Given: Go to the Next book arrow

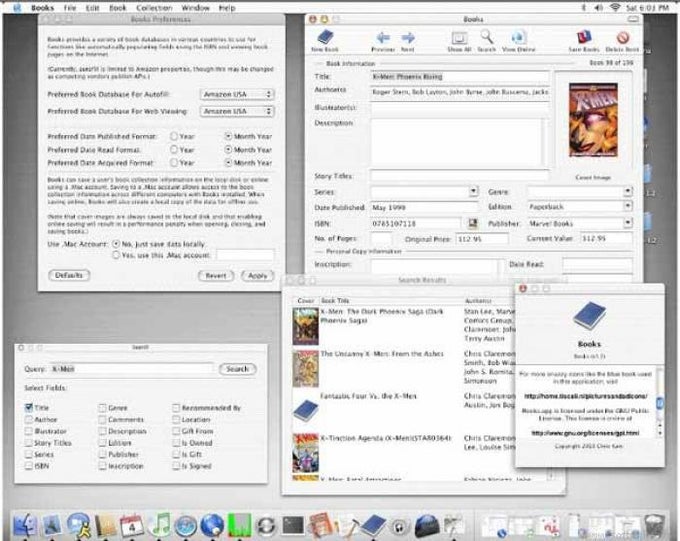Looking at the screenshot, I should pos(407,38).
